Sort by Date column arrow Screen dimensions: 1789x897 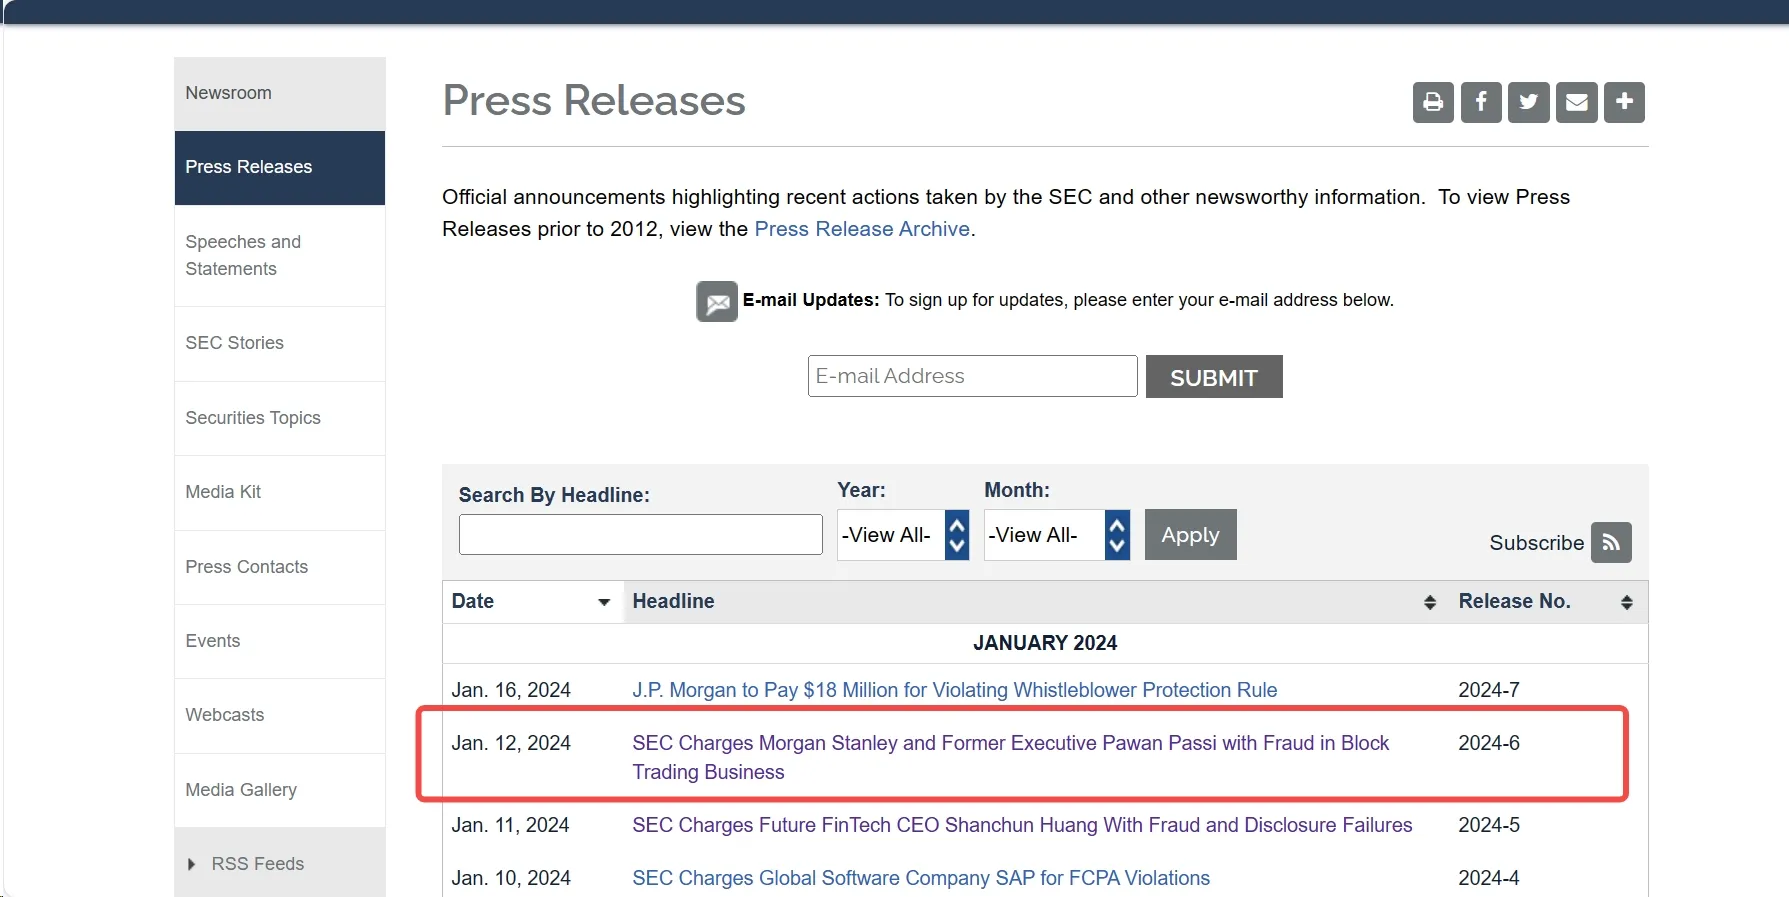pyautogui.click(x=604, y=602)
